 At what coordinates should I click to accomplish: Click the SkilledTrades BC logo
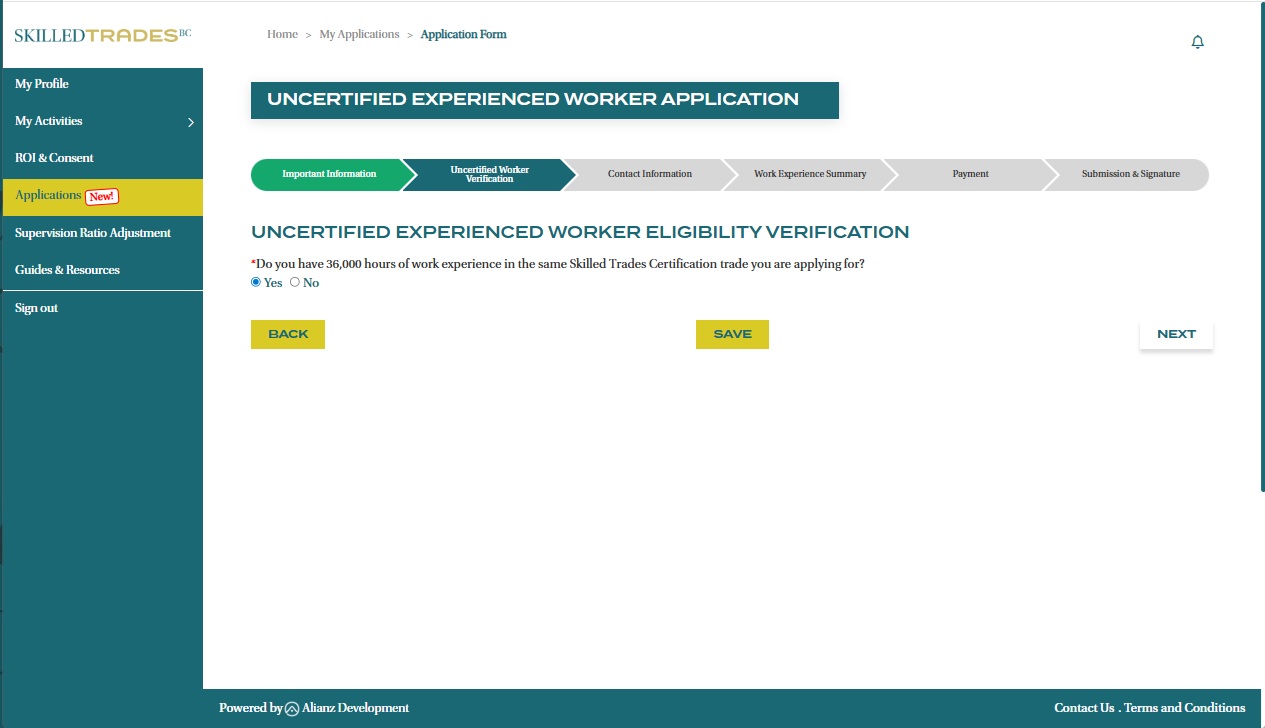[x=102, y=35]
